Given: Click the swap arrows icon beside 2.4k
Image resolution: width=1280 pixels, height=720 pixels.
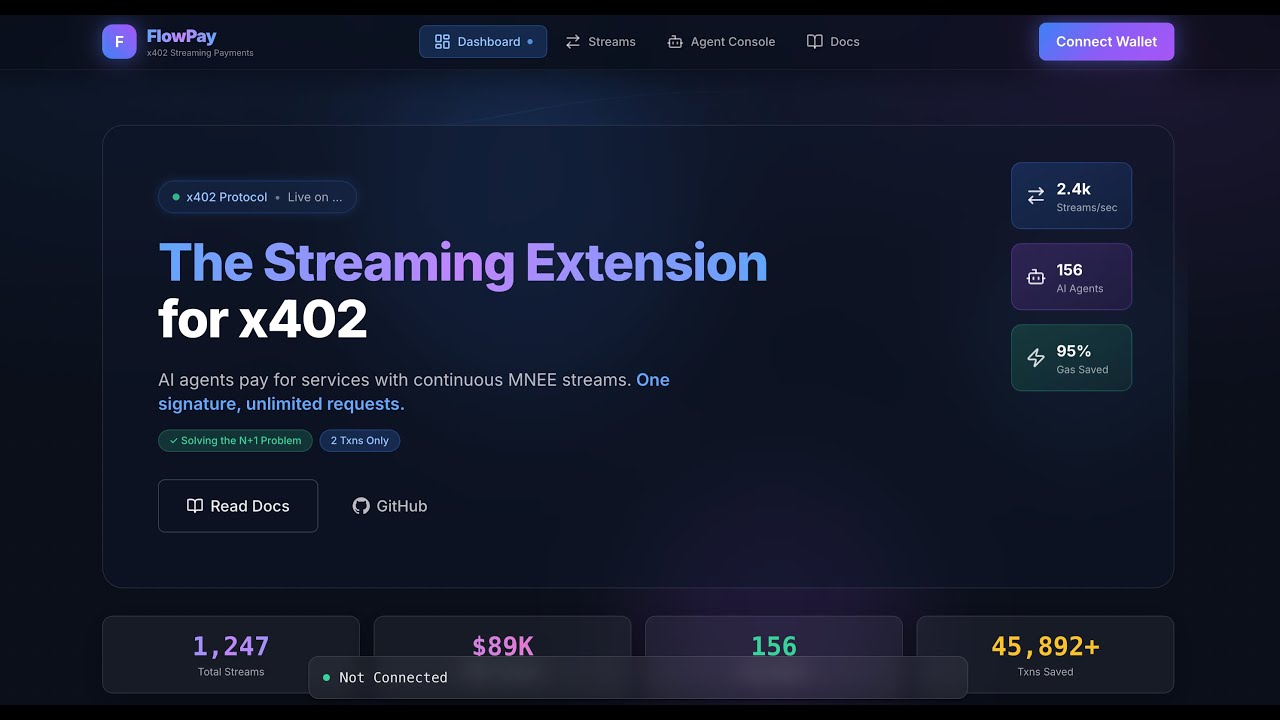Looking at the screenshot, I should [1036, 196].
